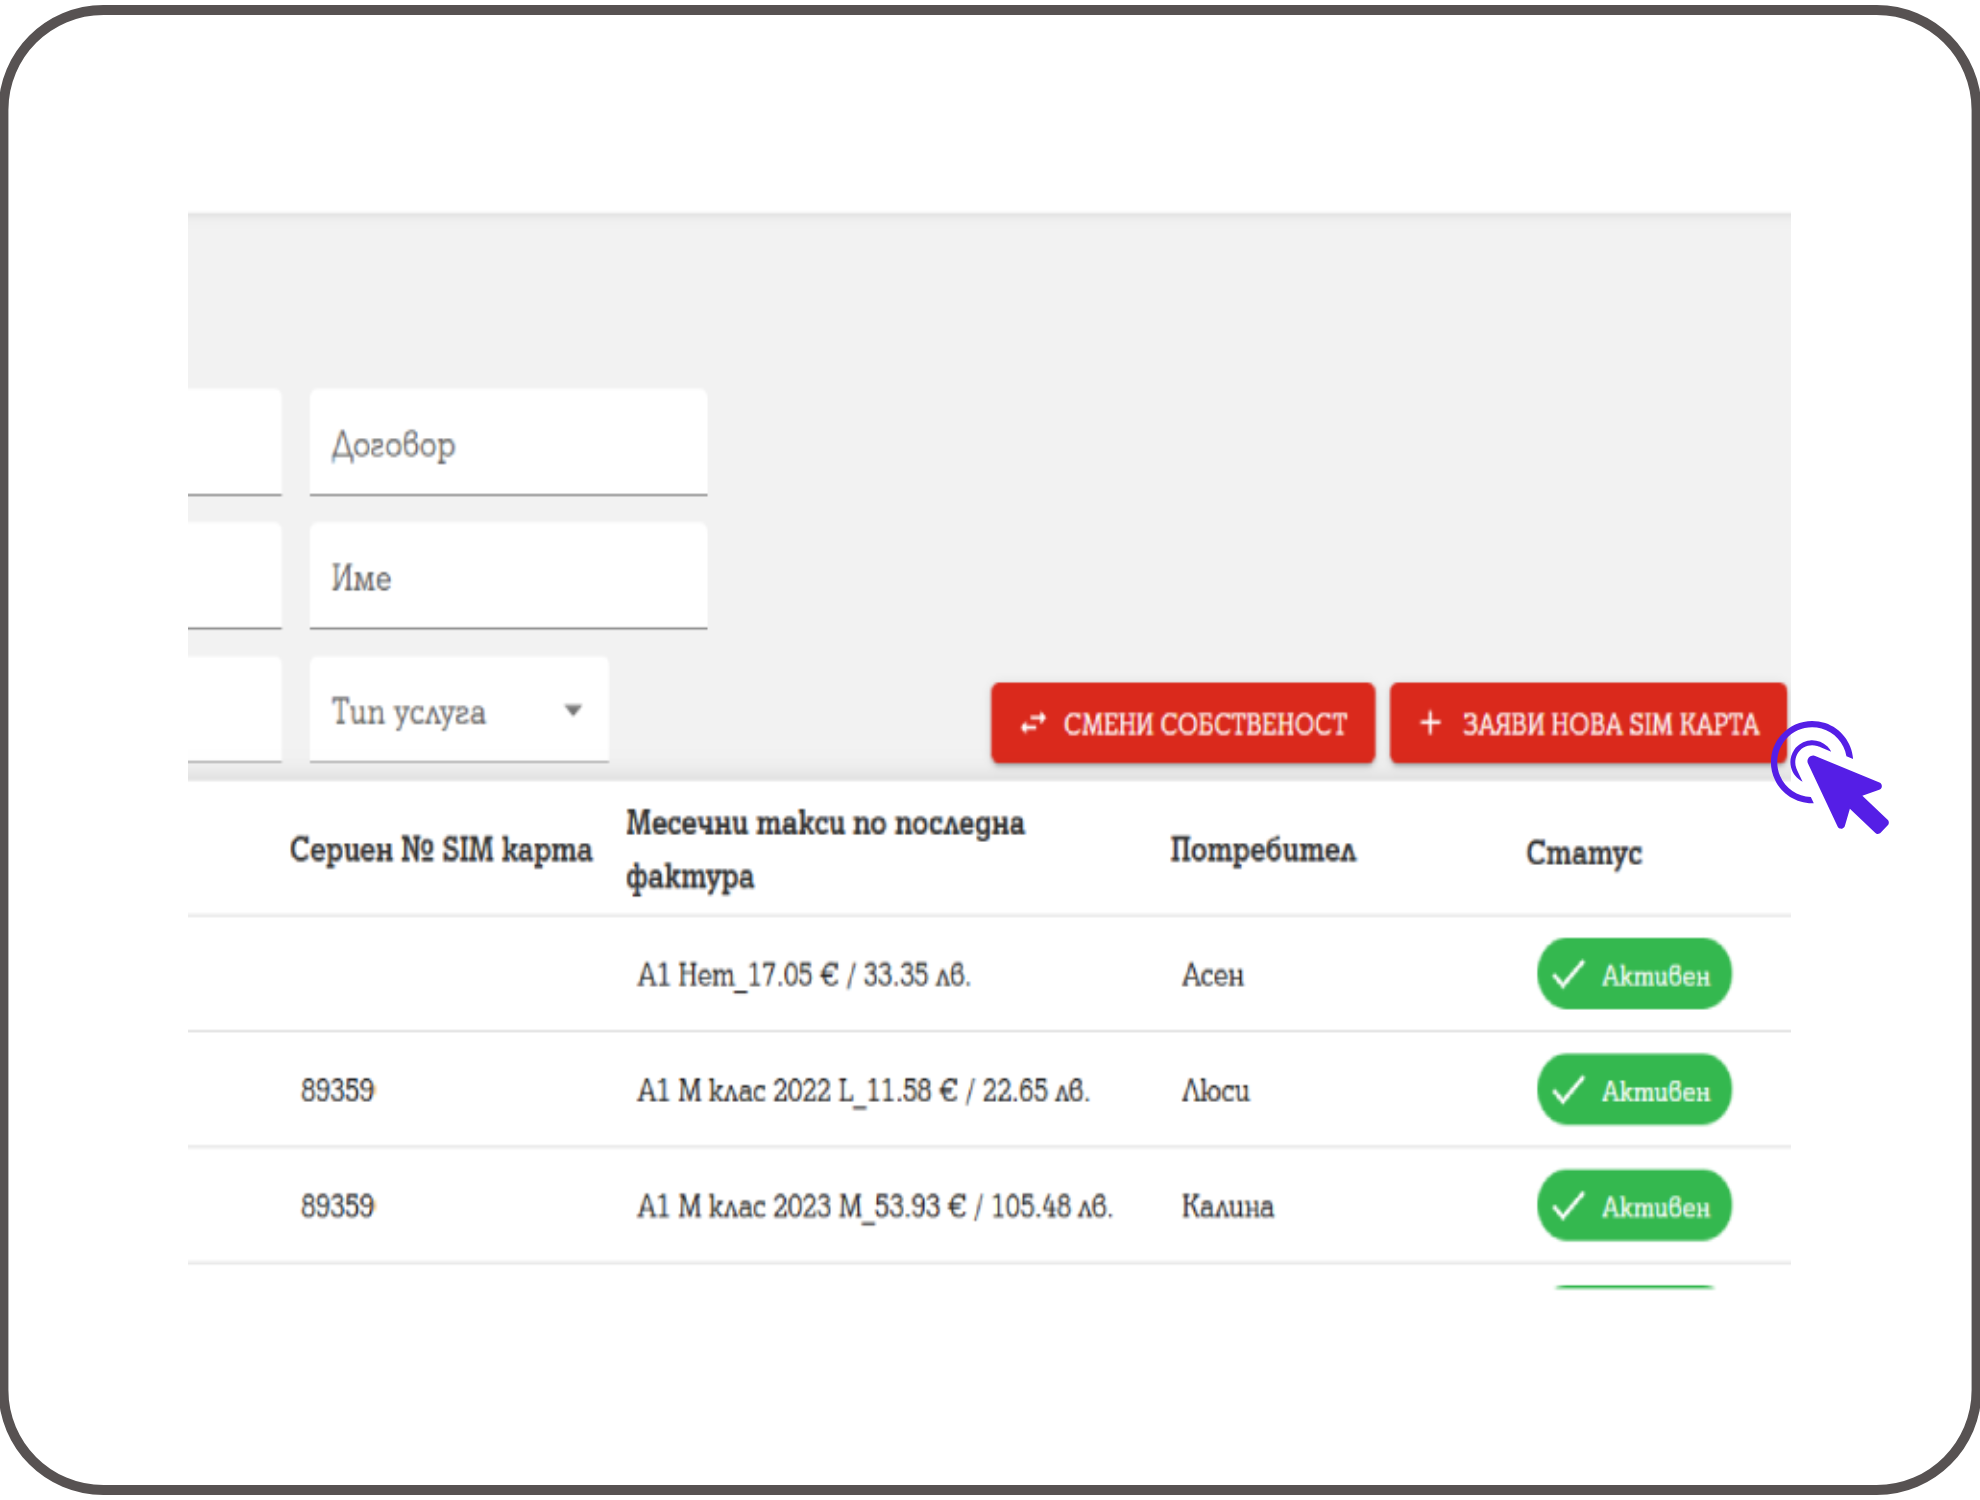1980x1500 pixels.
Task: Select the A1 M клас 2022 L row
Action: (x=863, y=1090)
